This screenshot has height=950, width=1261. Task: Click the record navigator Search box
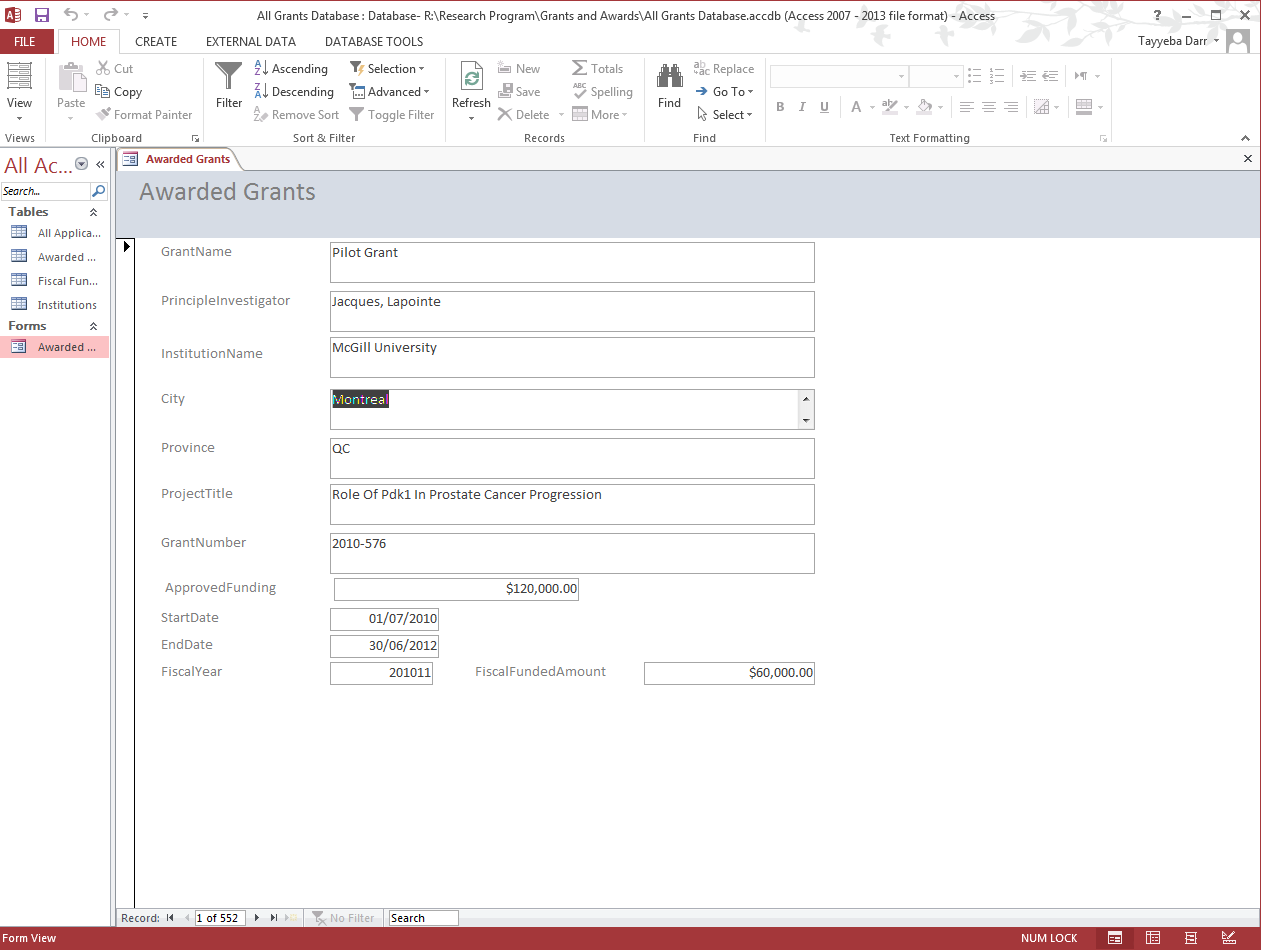(423, 918)
